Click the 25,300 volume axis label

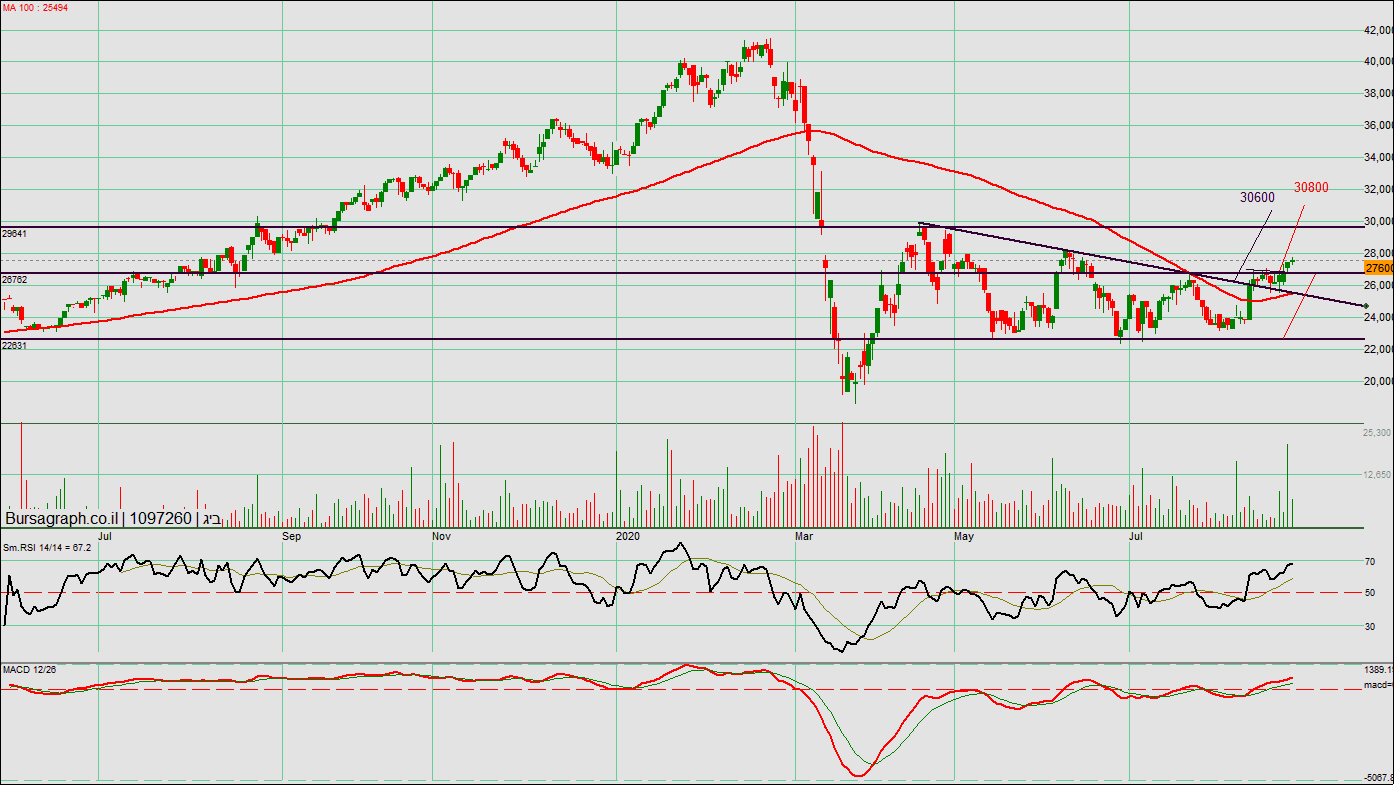(x=1377, y=433)
